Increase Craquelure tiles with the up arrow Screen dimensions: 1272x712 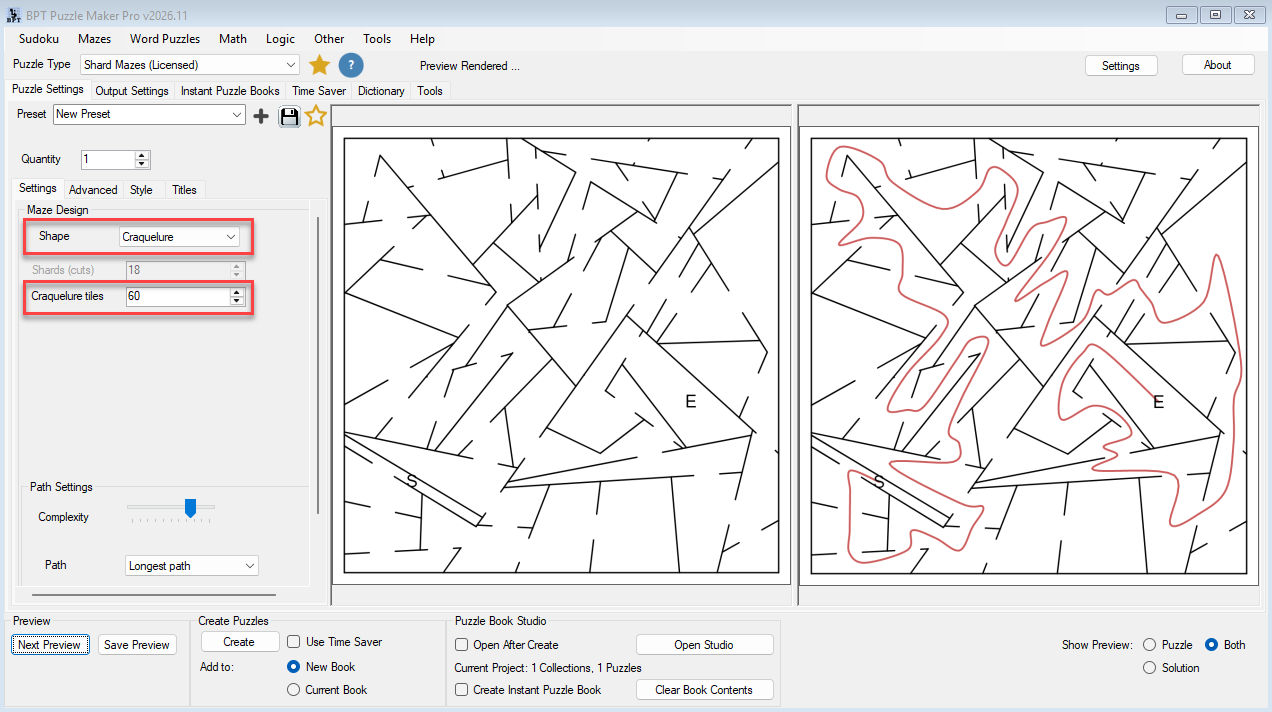[237, 293]
